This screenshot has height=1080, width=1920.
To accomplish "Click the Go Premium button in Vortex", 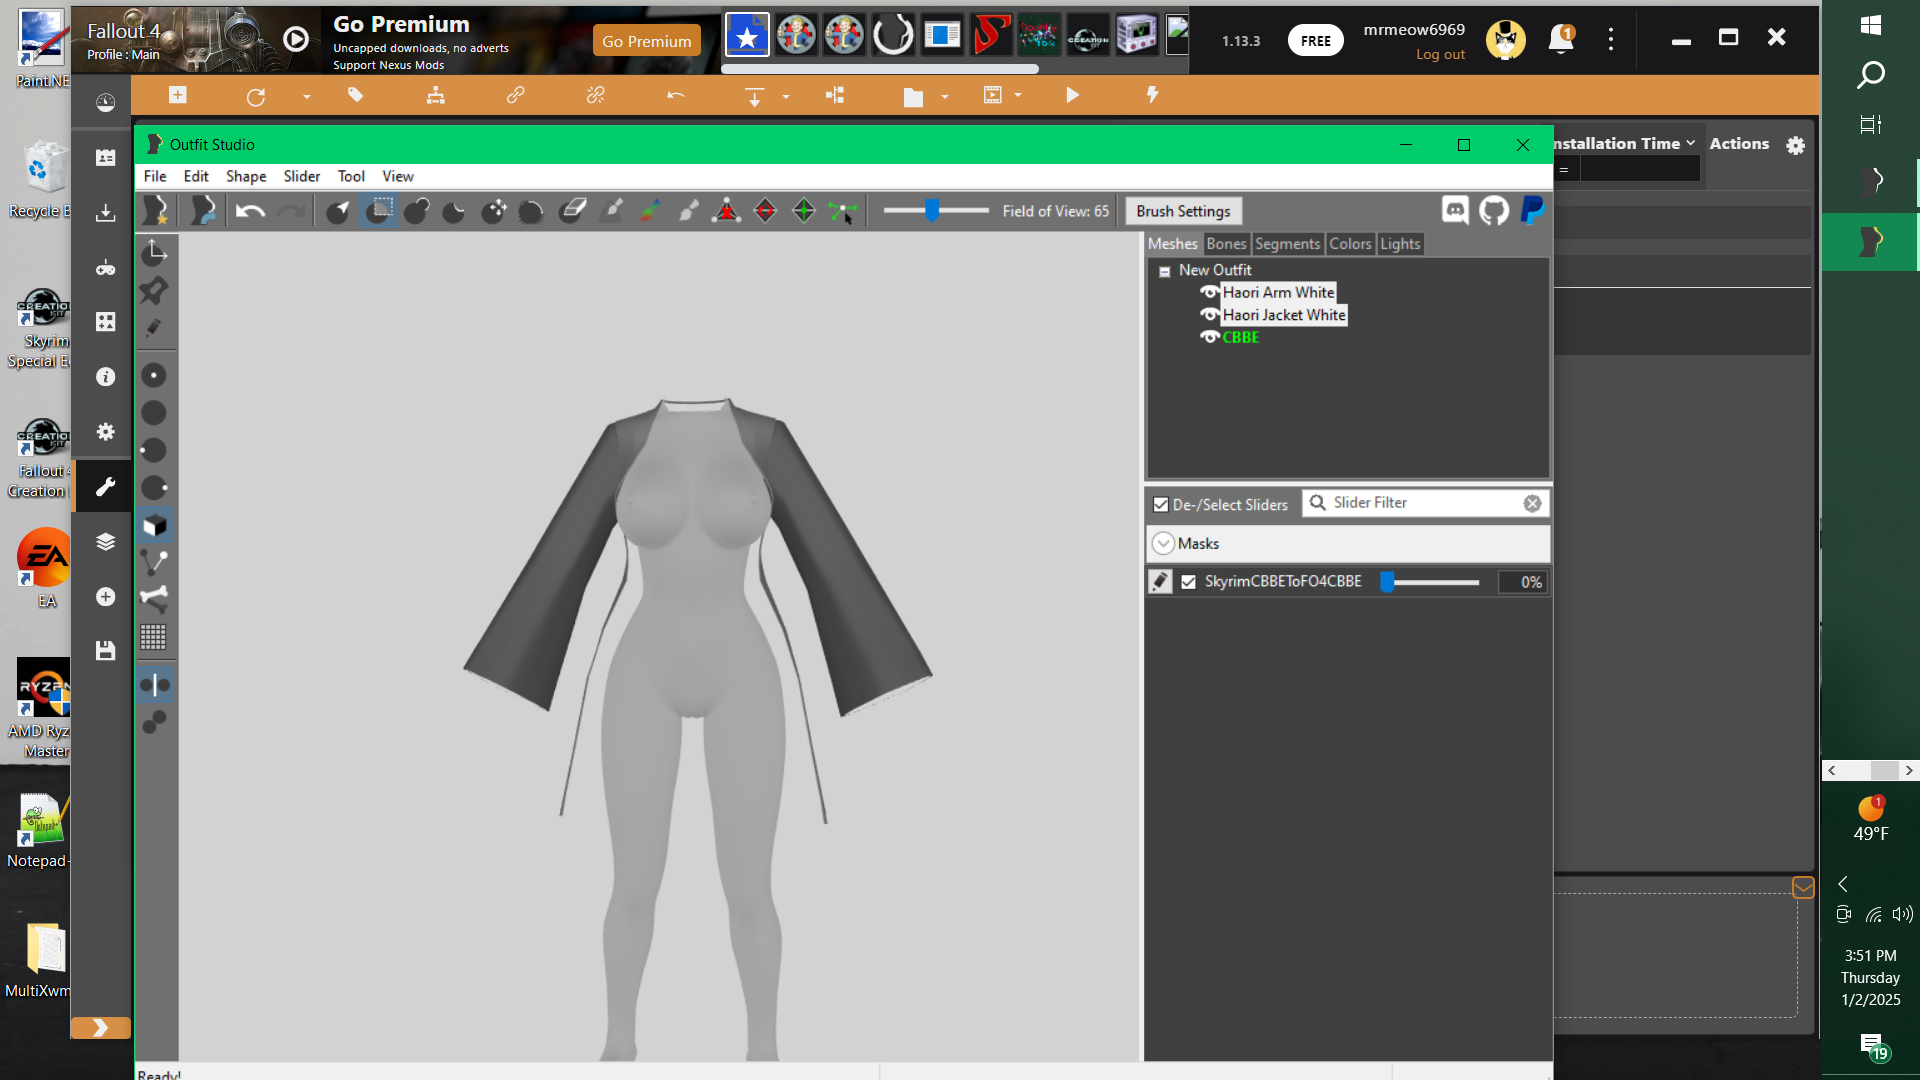I will (x=646, y=41).
